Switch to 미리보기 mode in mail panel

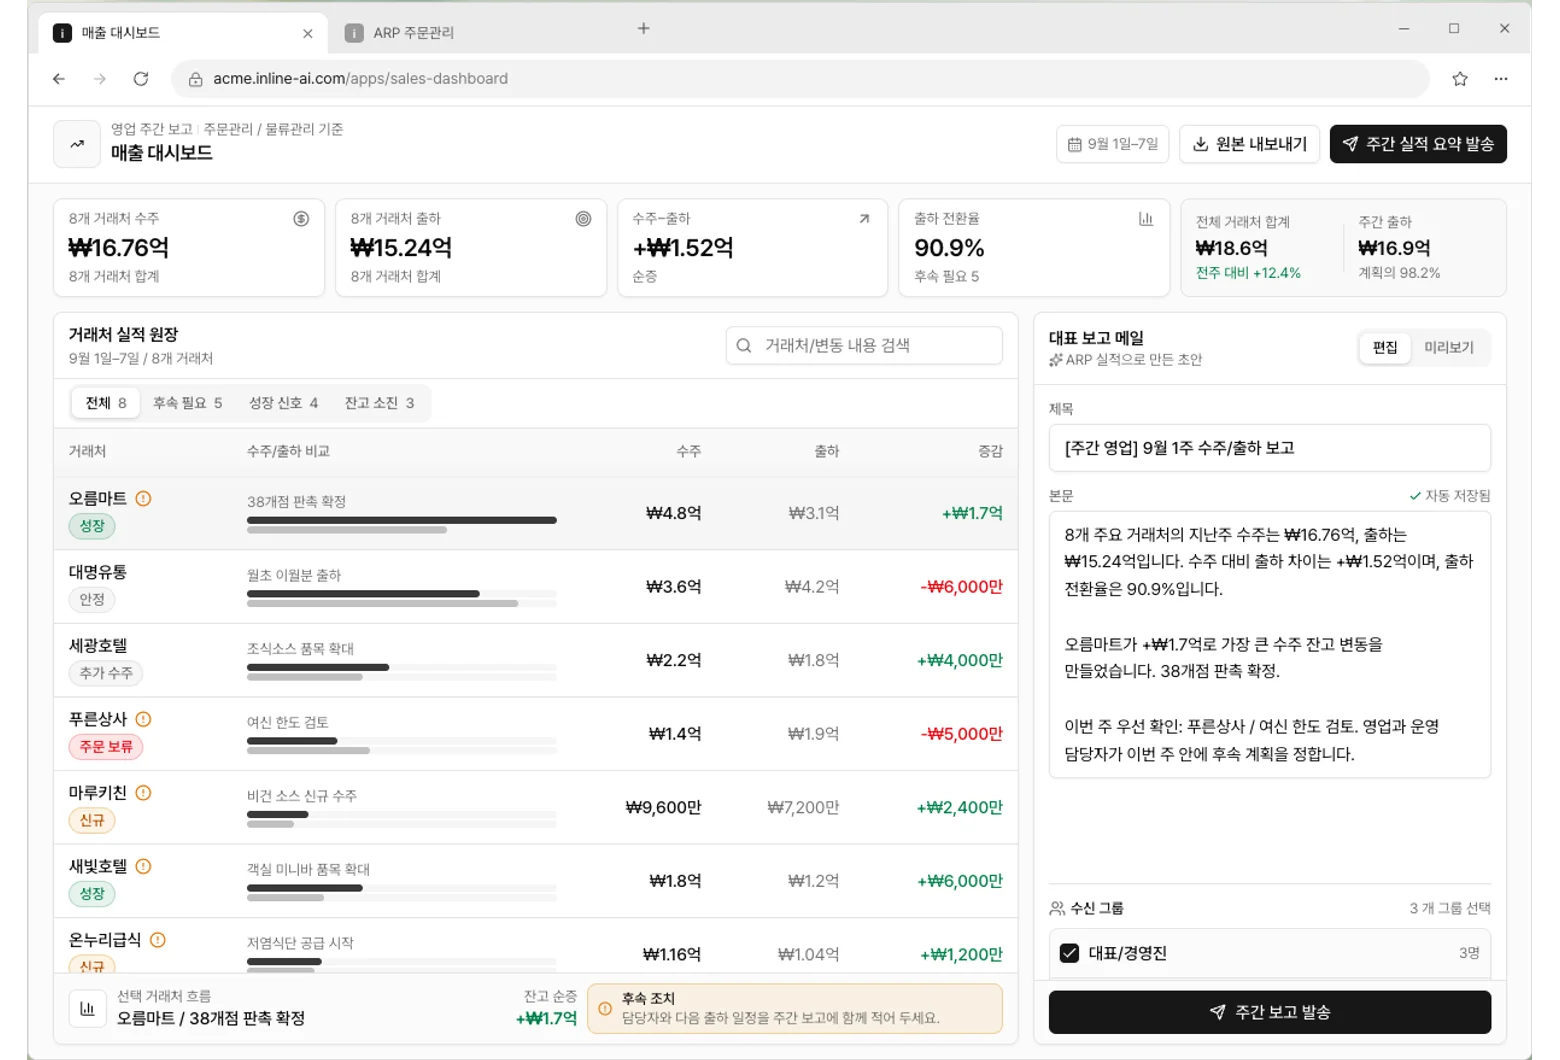pos(1449,347)
